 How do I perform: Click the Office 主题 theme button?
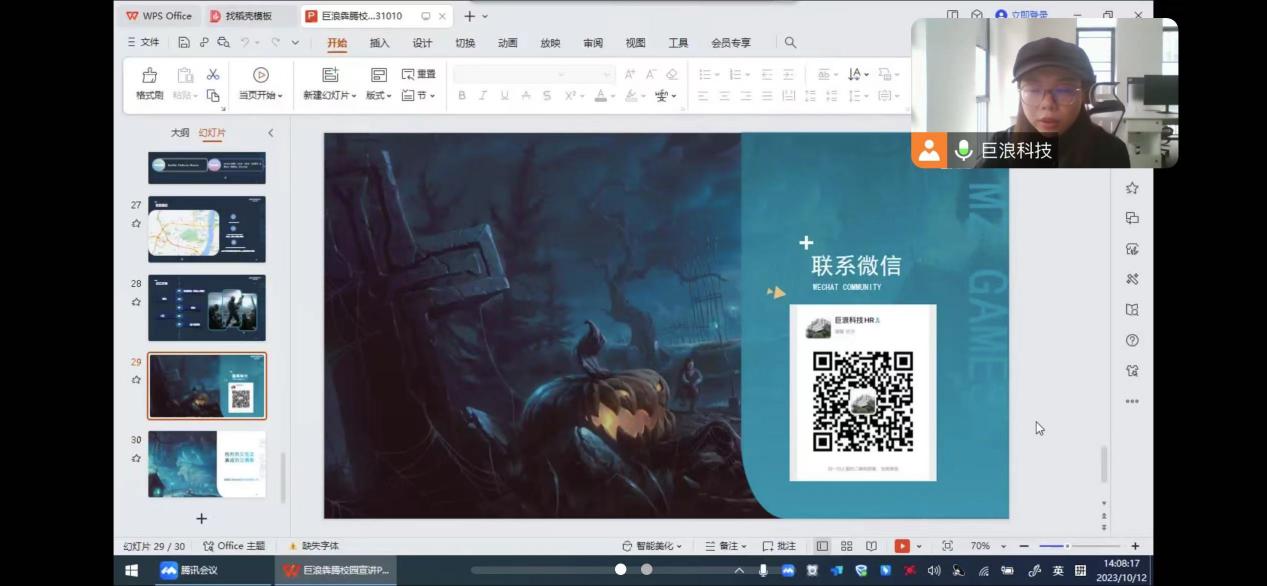point(234,546)
